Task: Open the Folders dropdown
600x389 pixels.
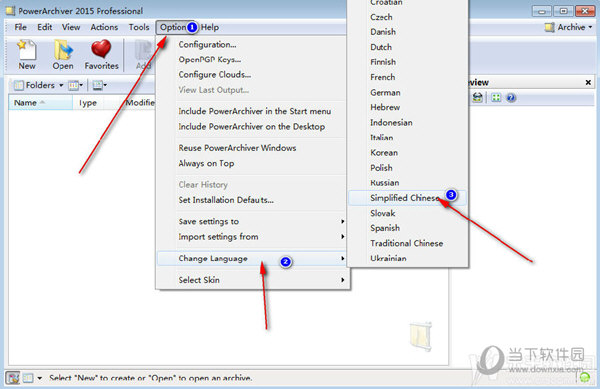Action: (38, 85)
